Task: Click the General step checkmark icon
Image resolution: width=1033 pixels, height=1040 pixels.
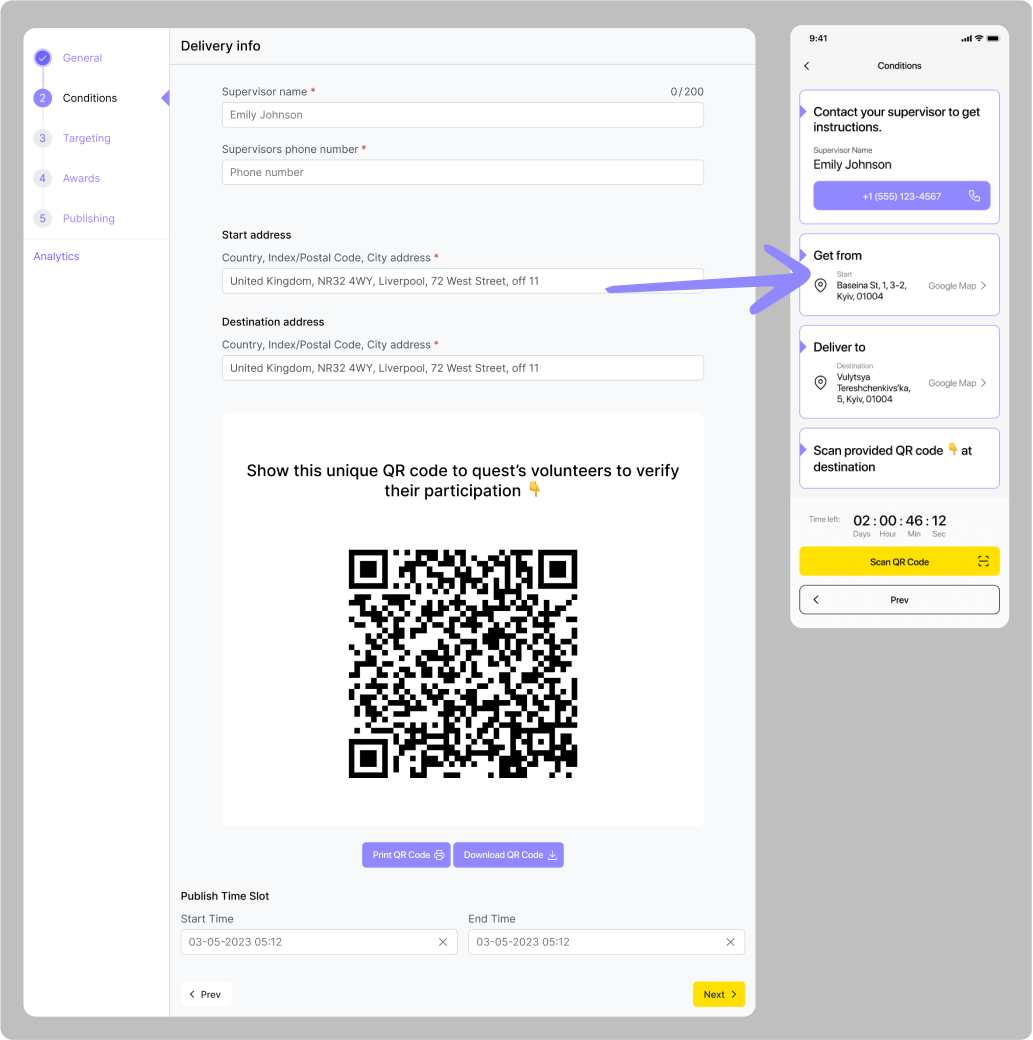Action: (x=42, y=58)
